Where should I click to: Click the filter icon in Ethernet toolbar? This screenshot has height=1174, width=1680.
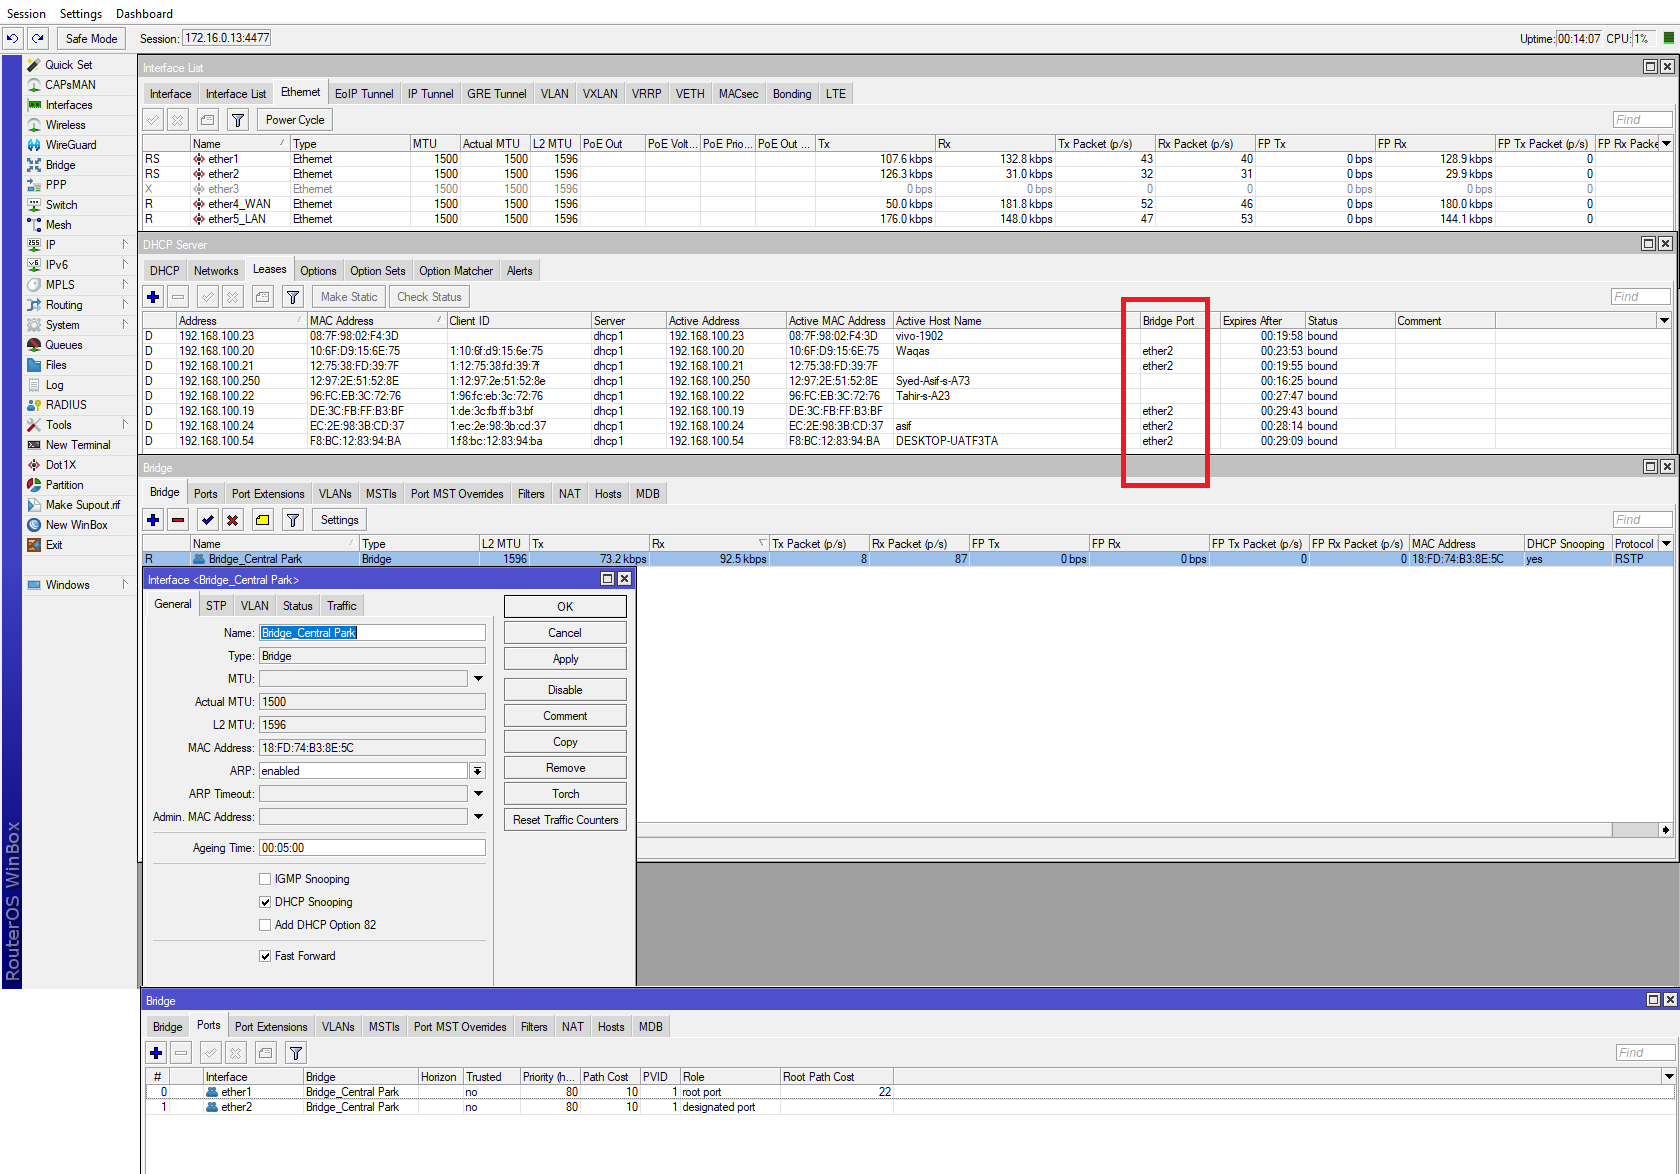(x=238, y=120)
